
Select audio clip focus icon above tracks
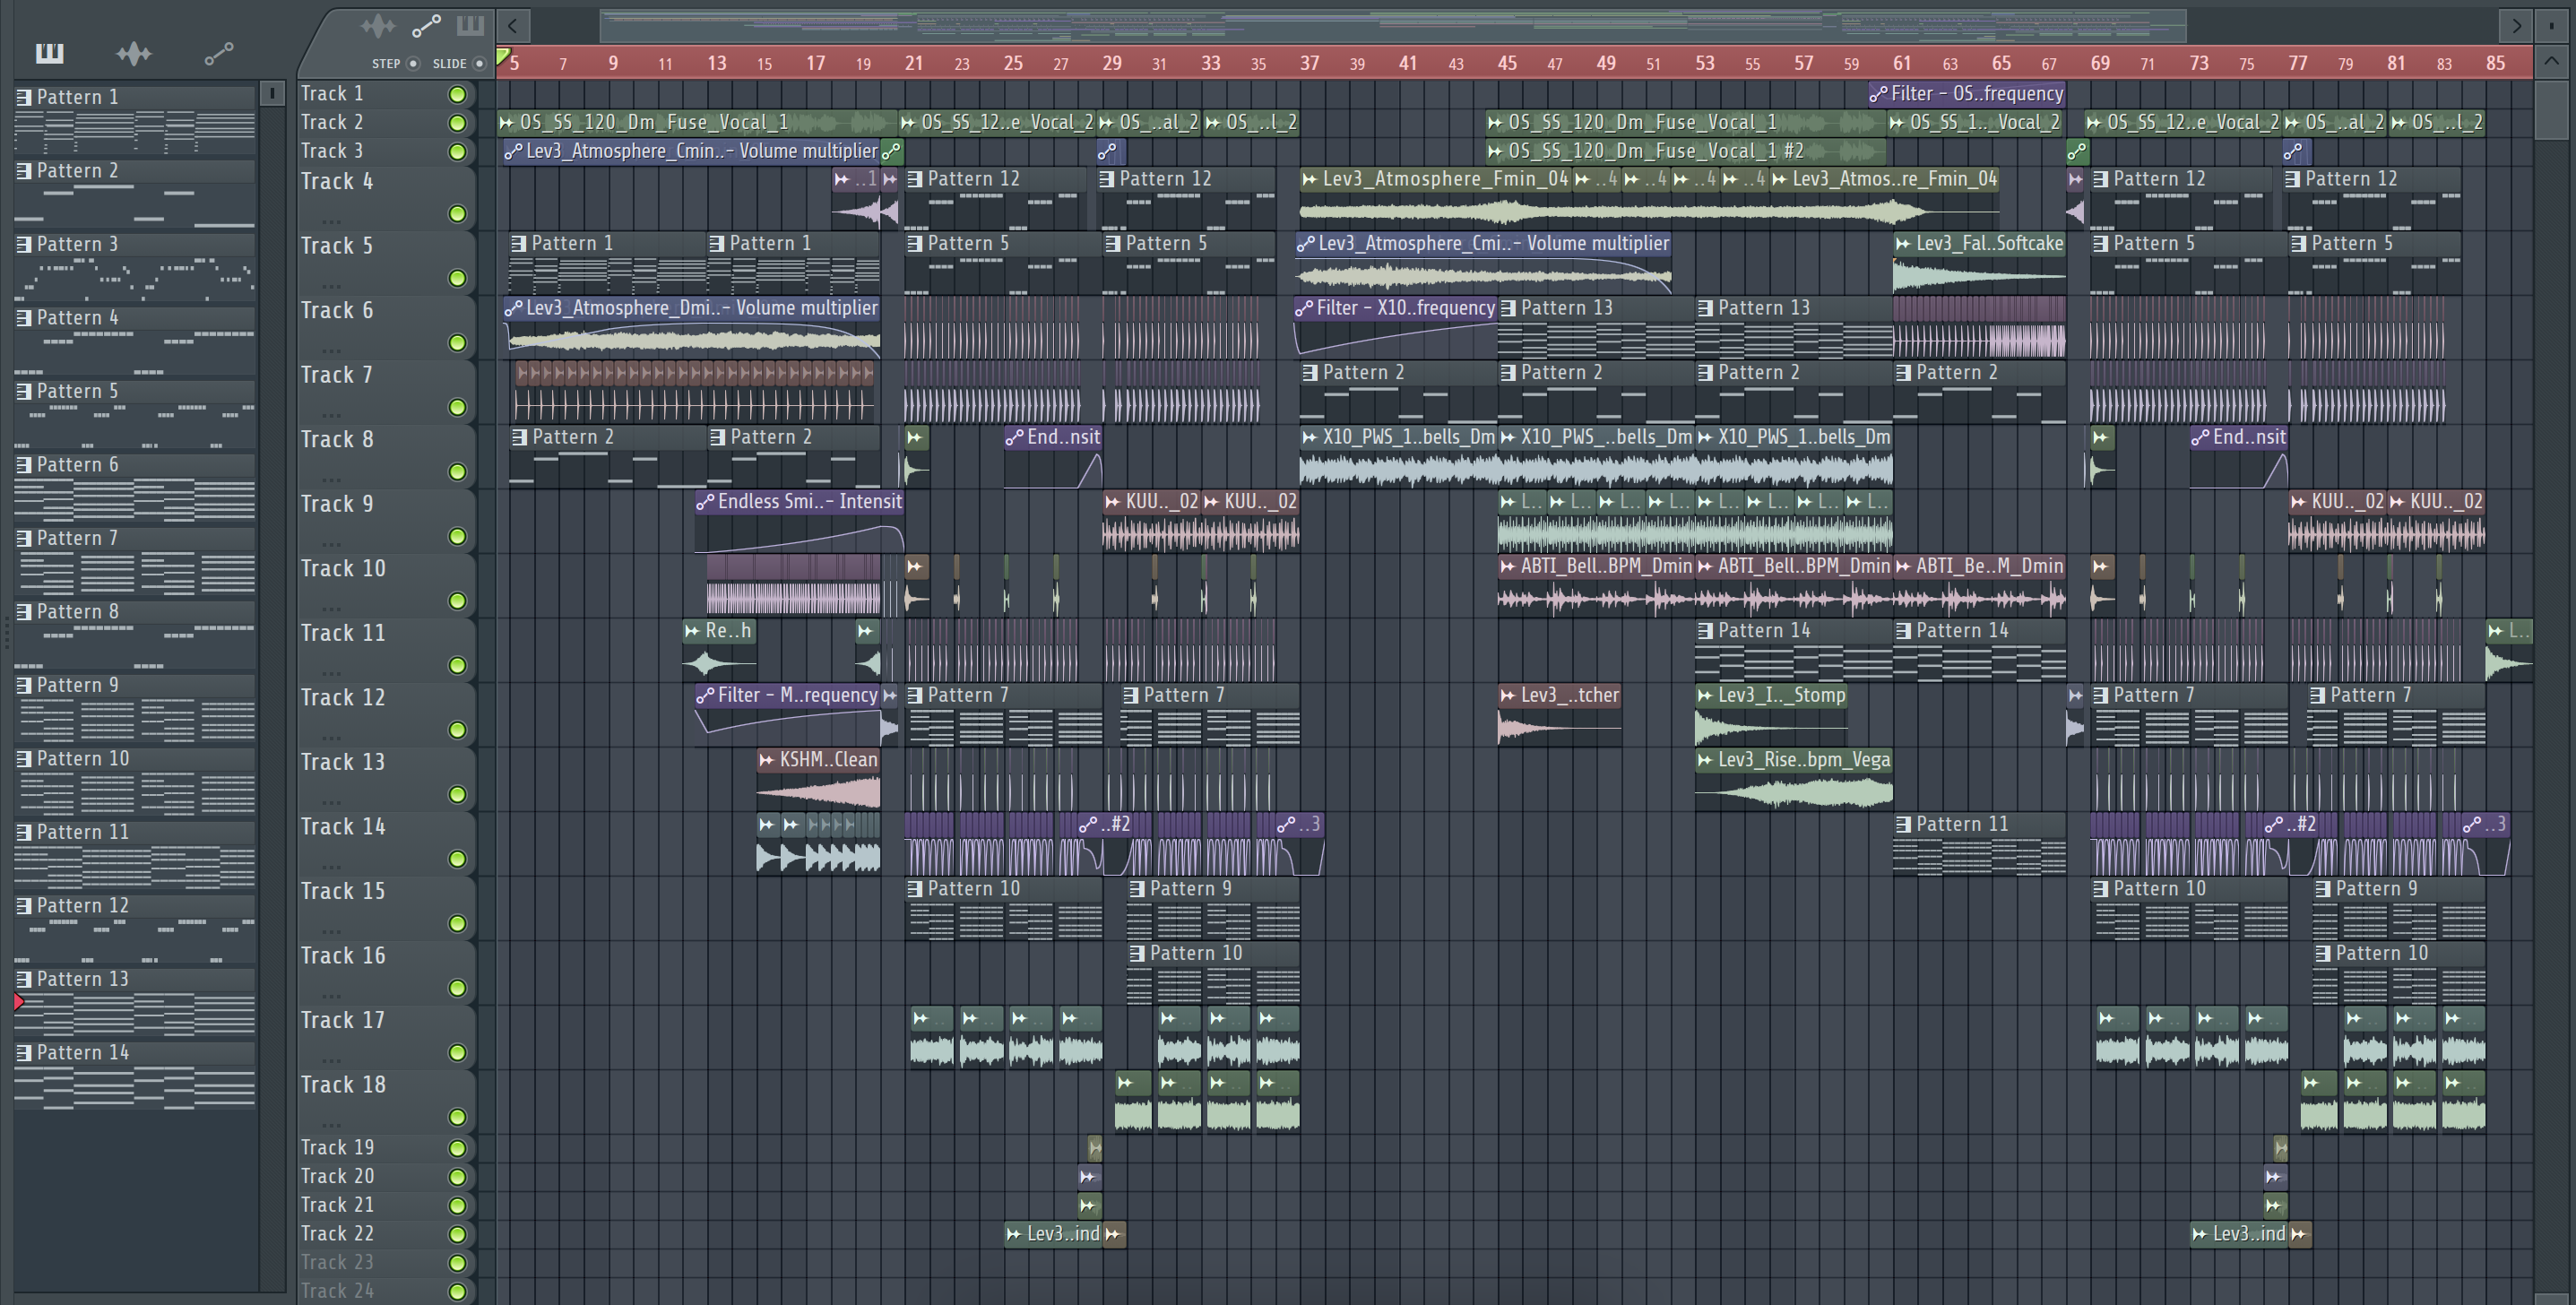(377, 25)
